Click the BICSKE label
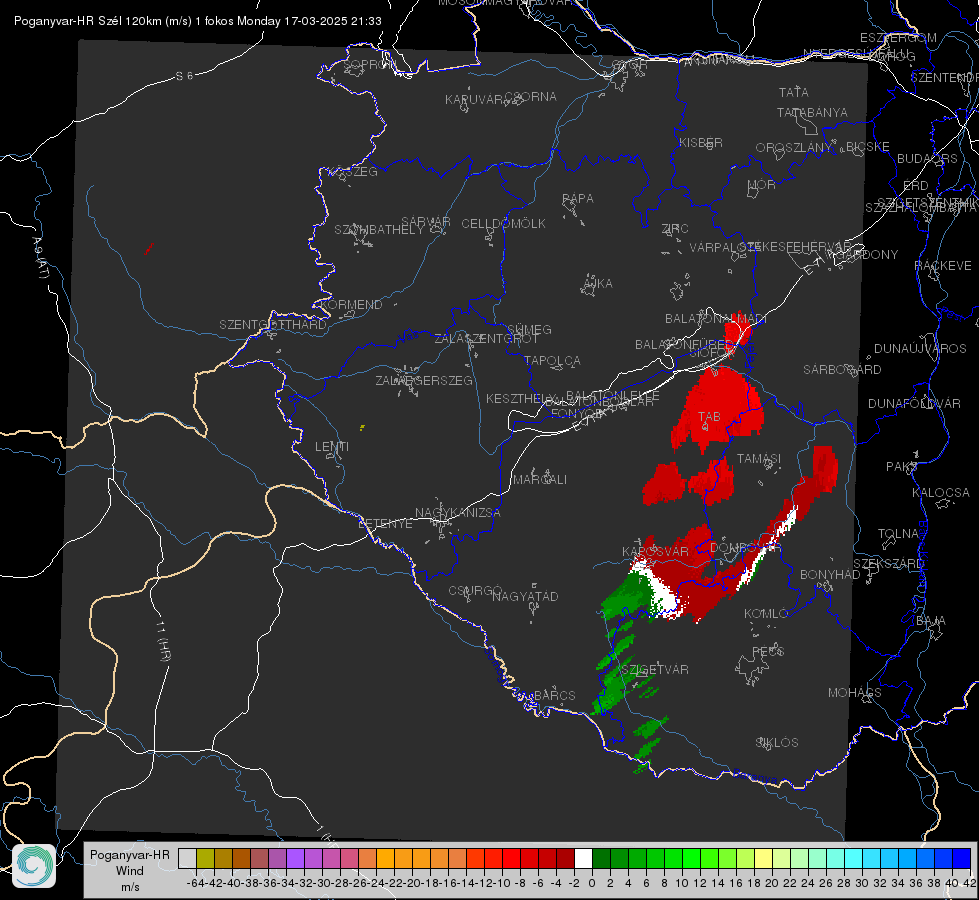 point(868,147)
